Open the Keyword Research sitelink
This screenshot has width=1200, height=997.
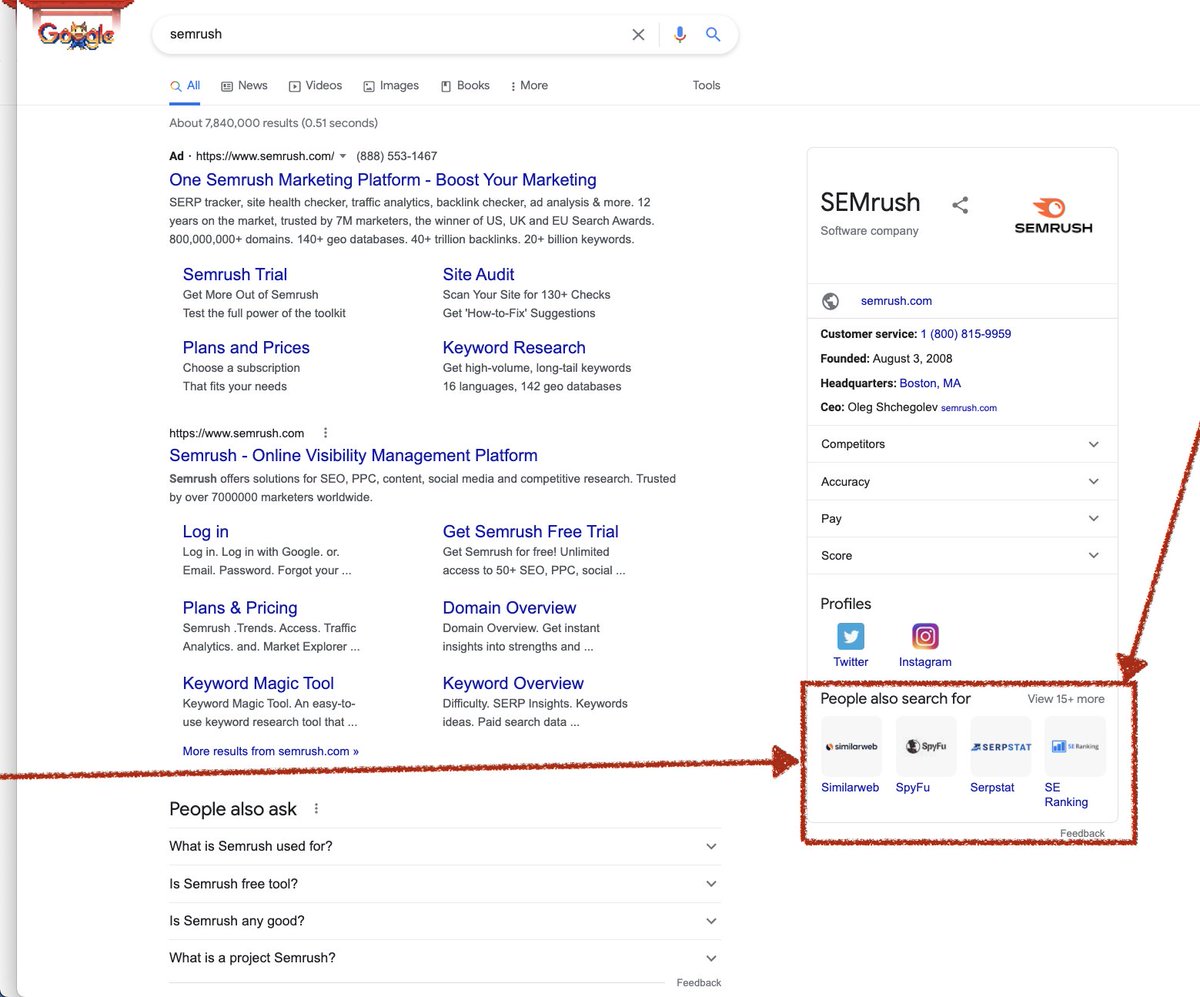click(514, 347)
